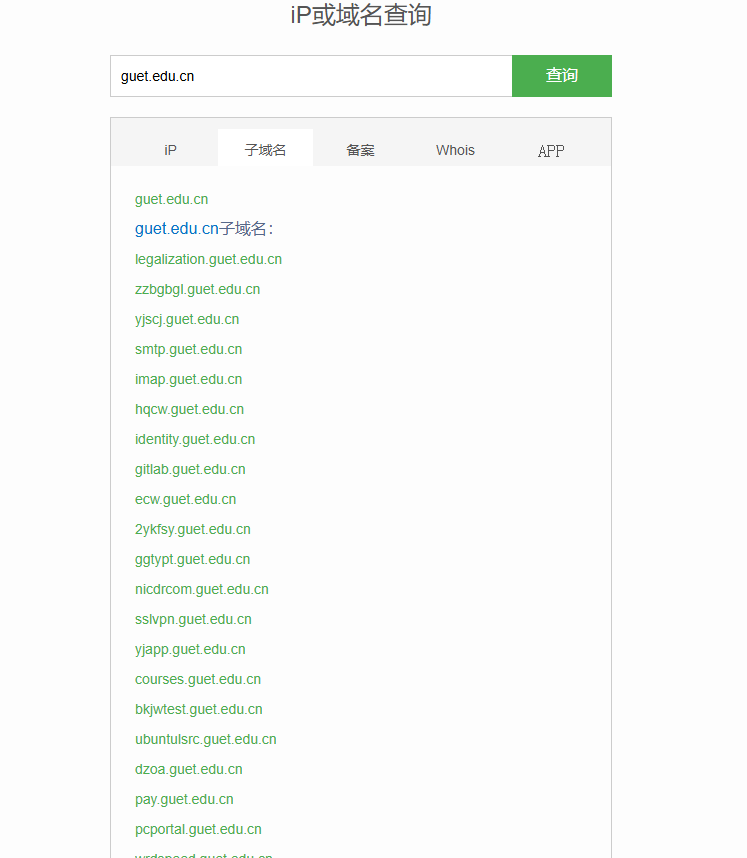
Task: Click bkjwtest.guet.edu.cn link
Action: click(x=199, y=710)
